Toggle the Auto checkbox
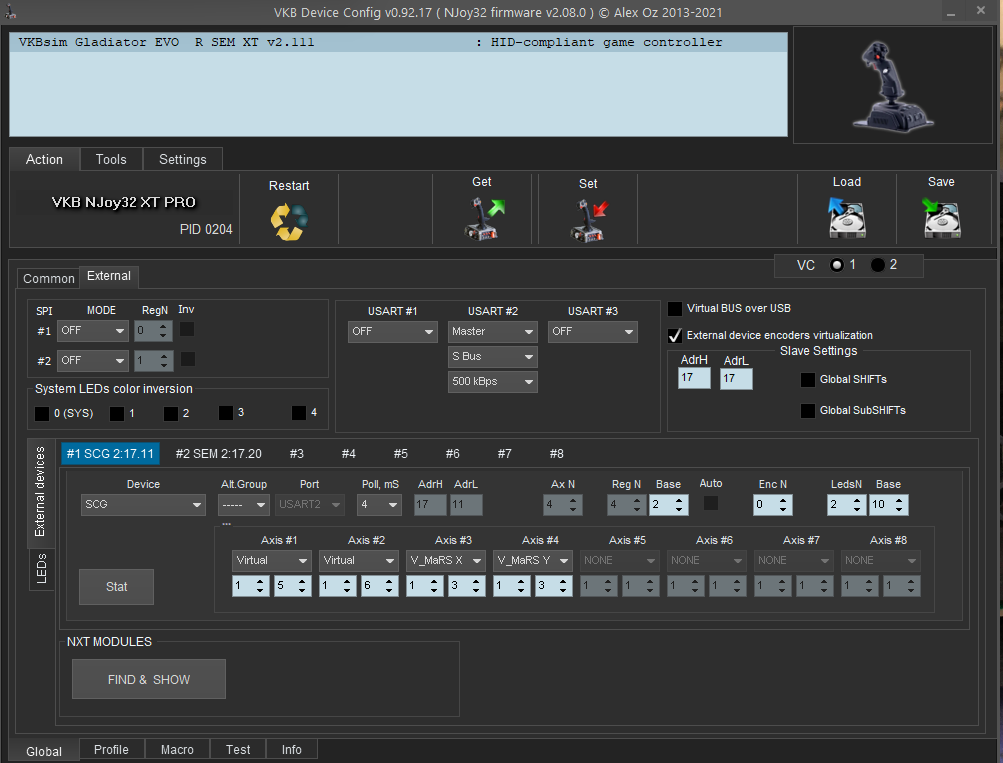 710,503
